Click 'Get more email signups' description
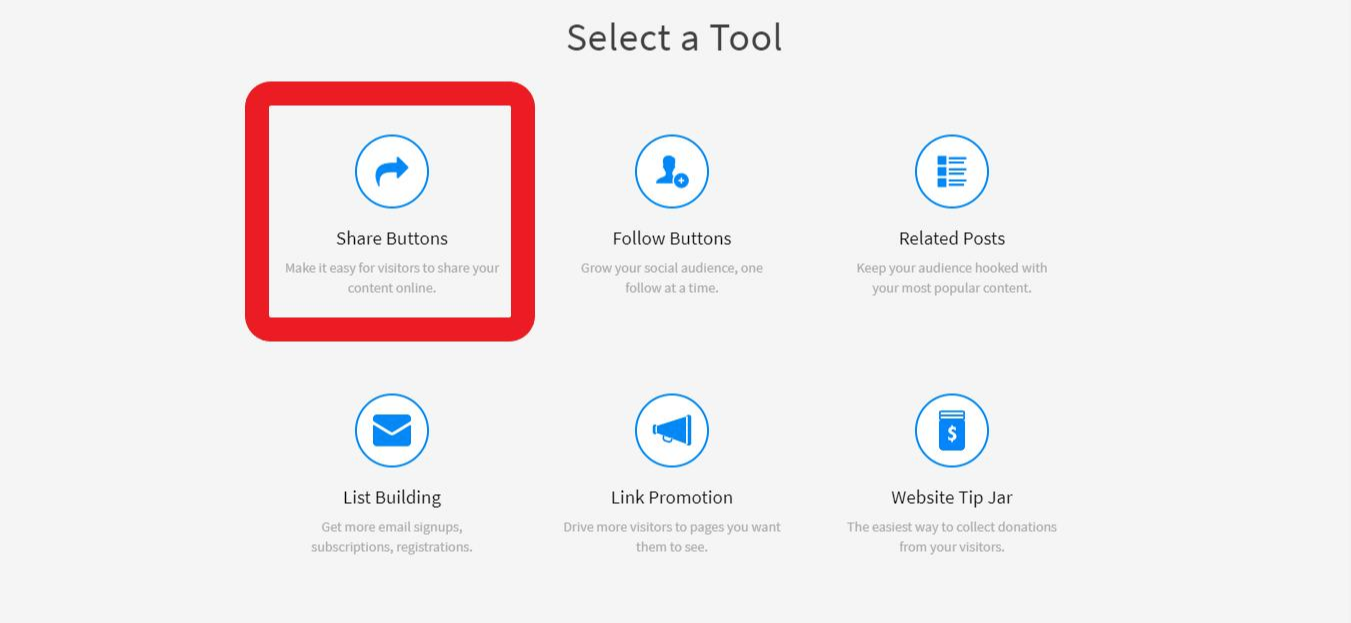 point(392,537)
